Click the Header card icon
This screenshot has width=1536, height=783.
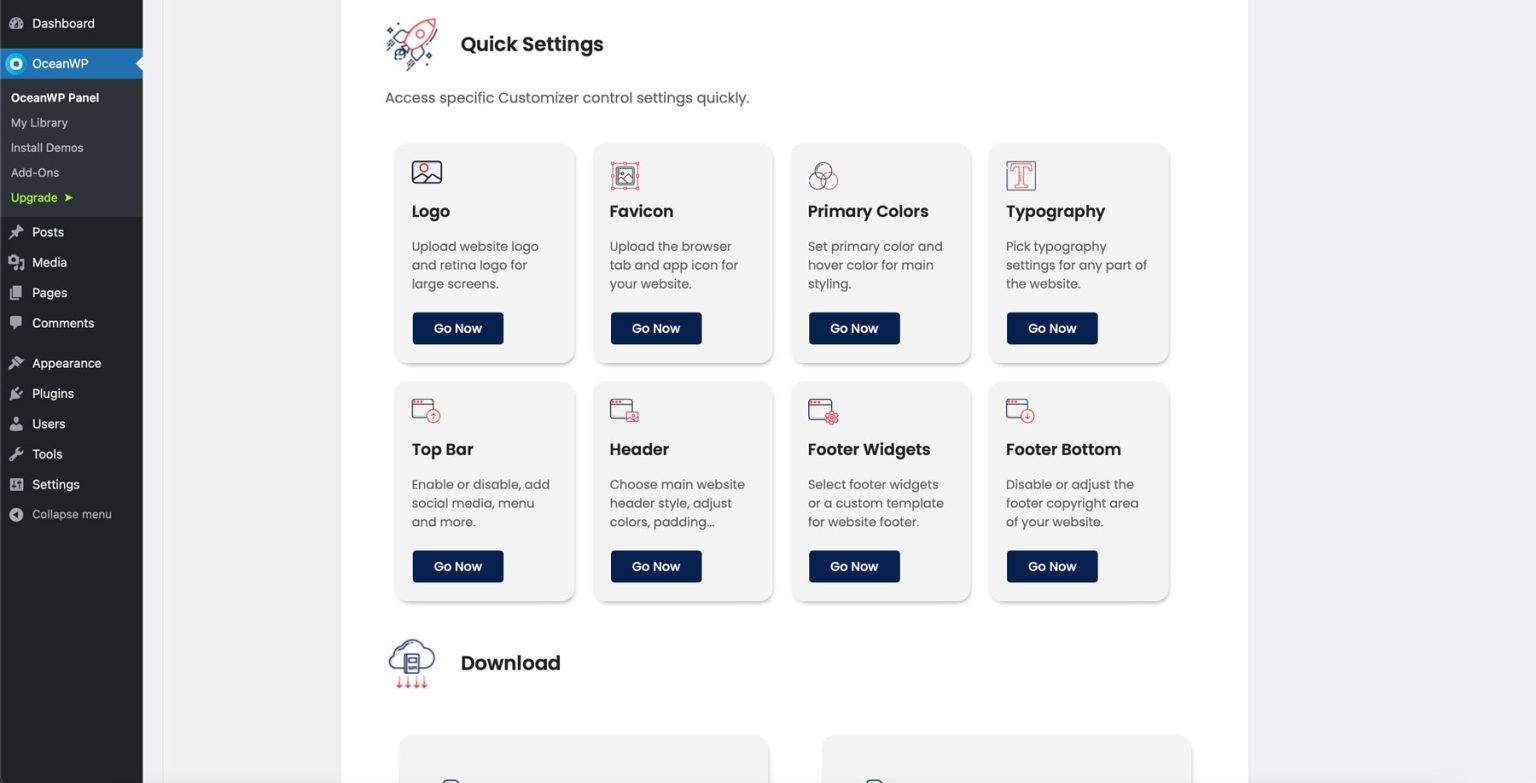(x=624, y=410)
